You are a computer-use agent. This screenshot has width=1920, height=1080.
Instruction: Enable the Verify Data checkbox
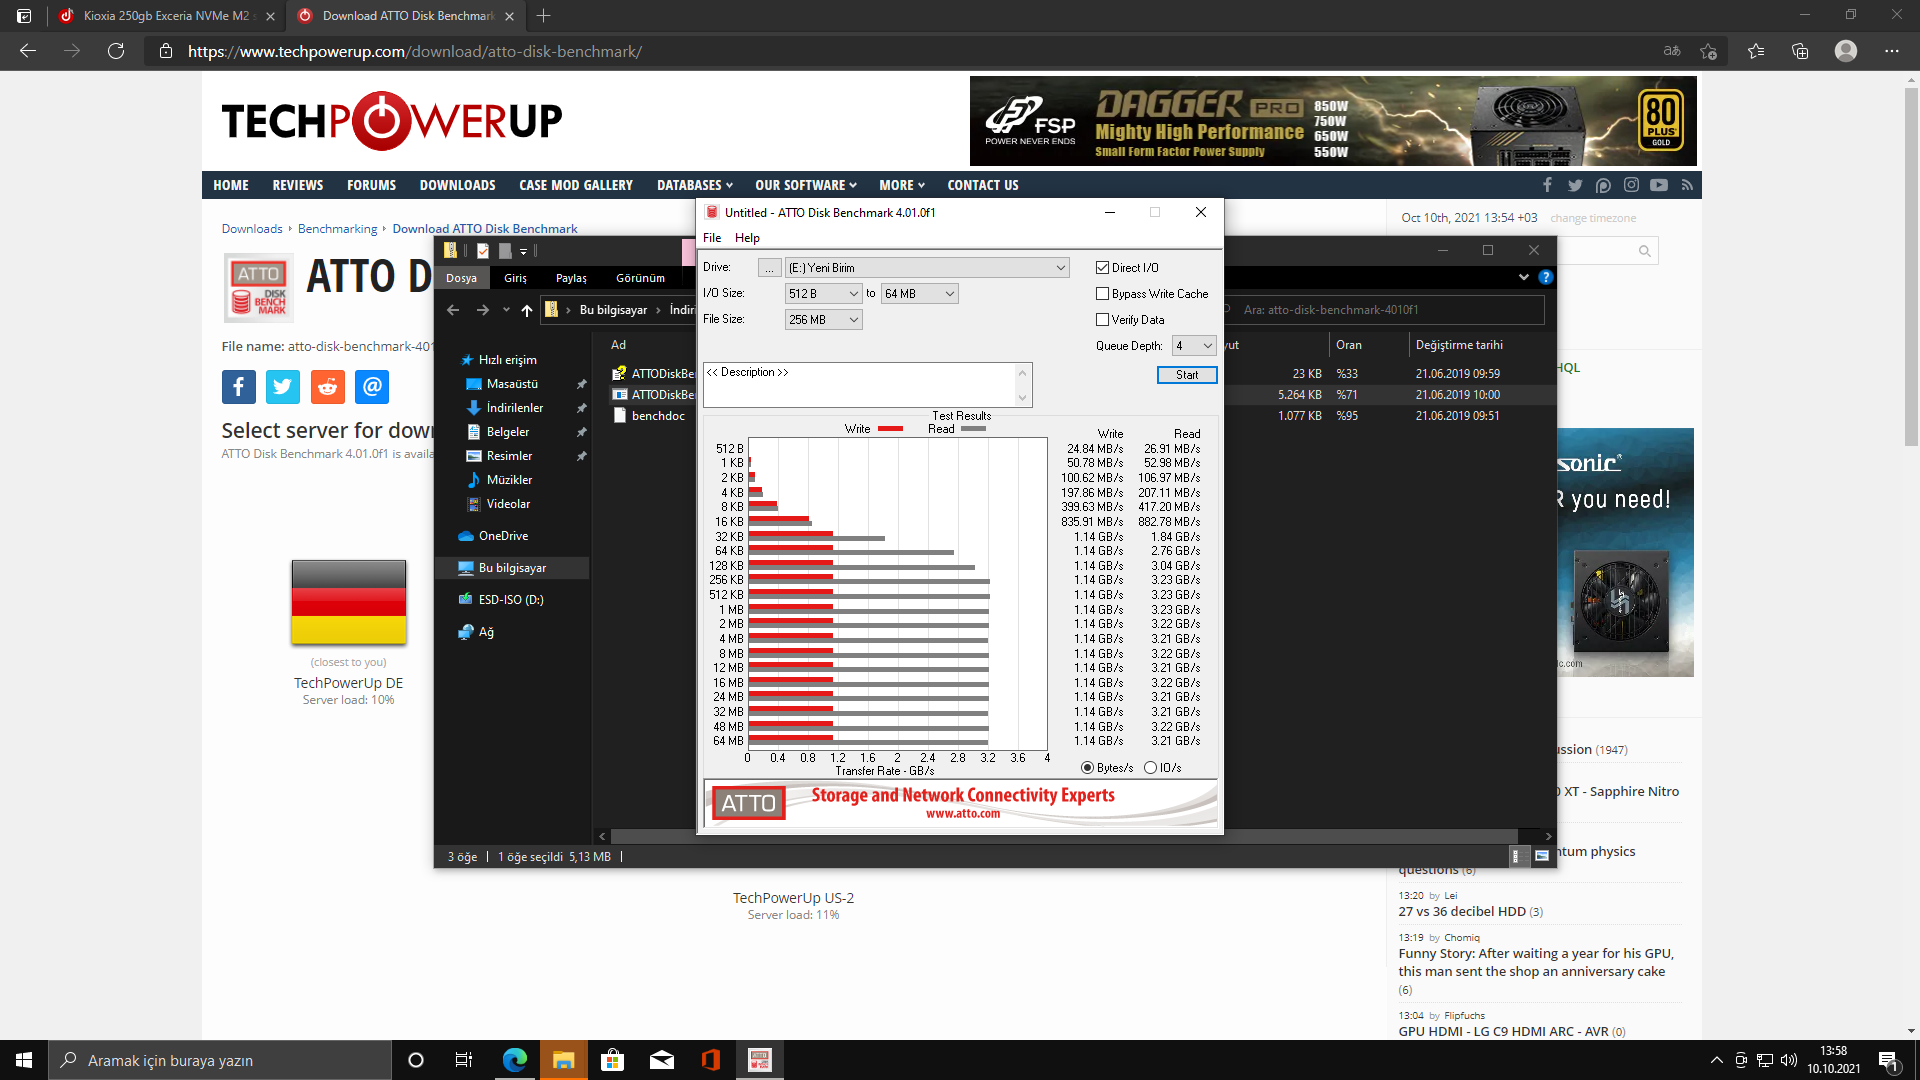click(x=1103, y=320)
